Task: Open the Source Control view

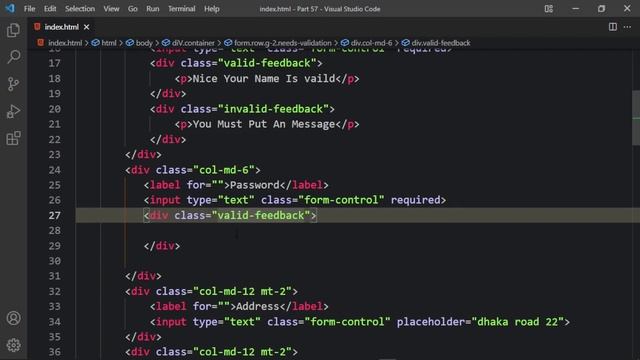Action: (13, 84)
